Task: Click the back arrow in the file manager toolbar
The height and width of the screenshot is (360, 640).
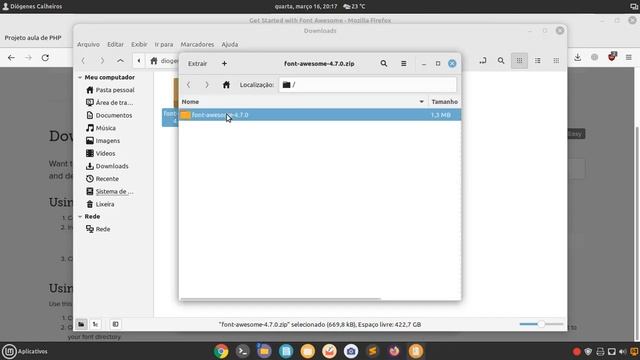Action: [84, 61]
